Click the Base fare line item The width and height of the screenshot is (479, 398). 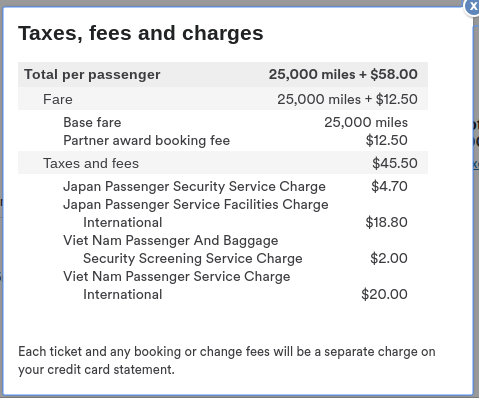(92, 122)
